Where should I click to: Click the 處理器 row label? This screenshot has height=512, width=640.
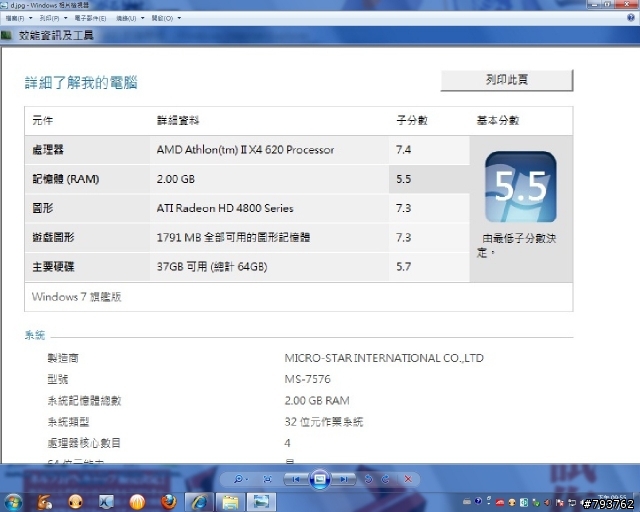pos(48,150)
